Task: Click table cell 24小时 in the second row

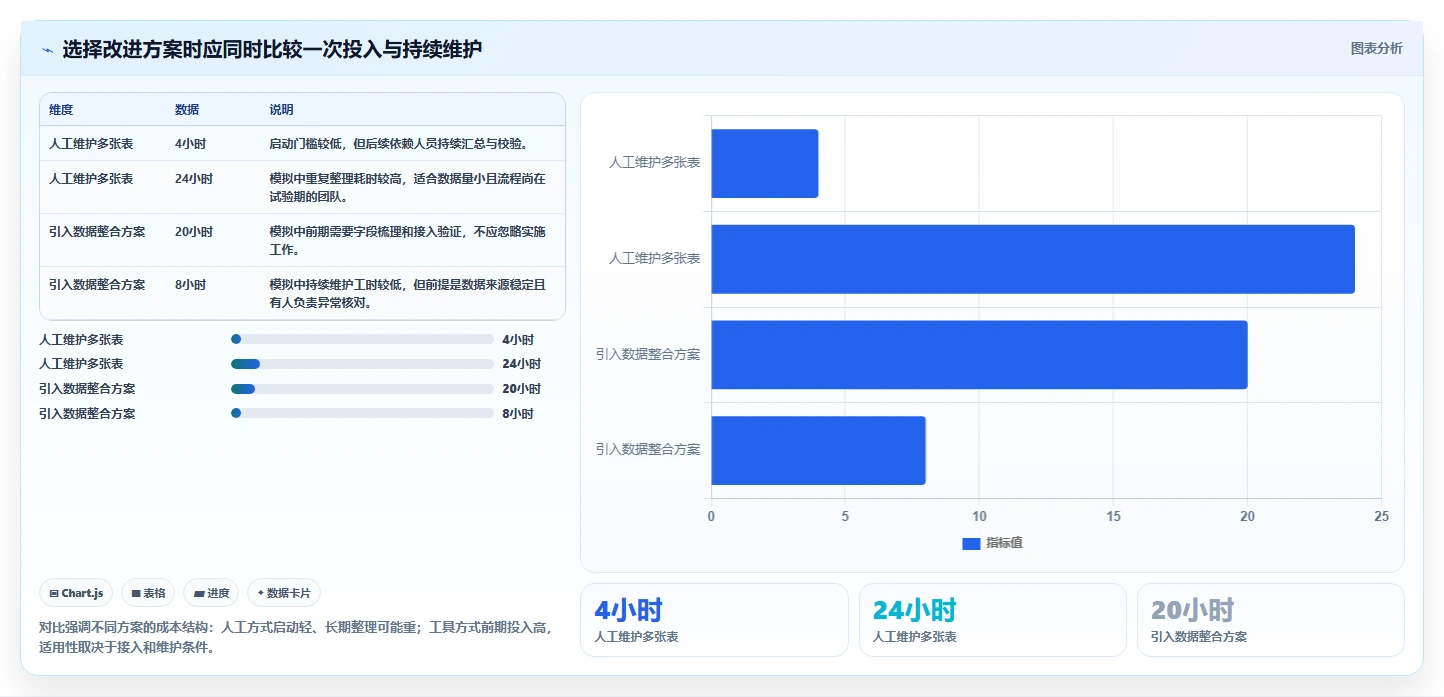Action: (x=193, y=179)
